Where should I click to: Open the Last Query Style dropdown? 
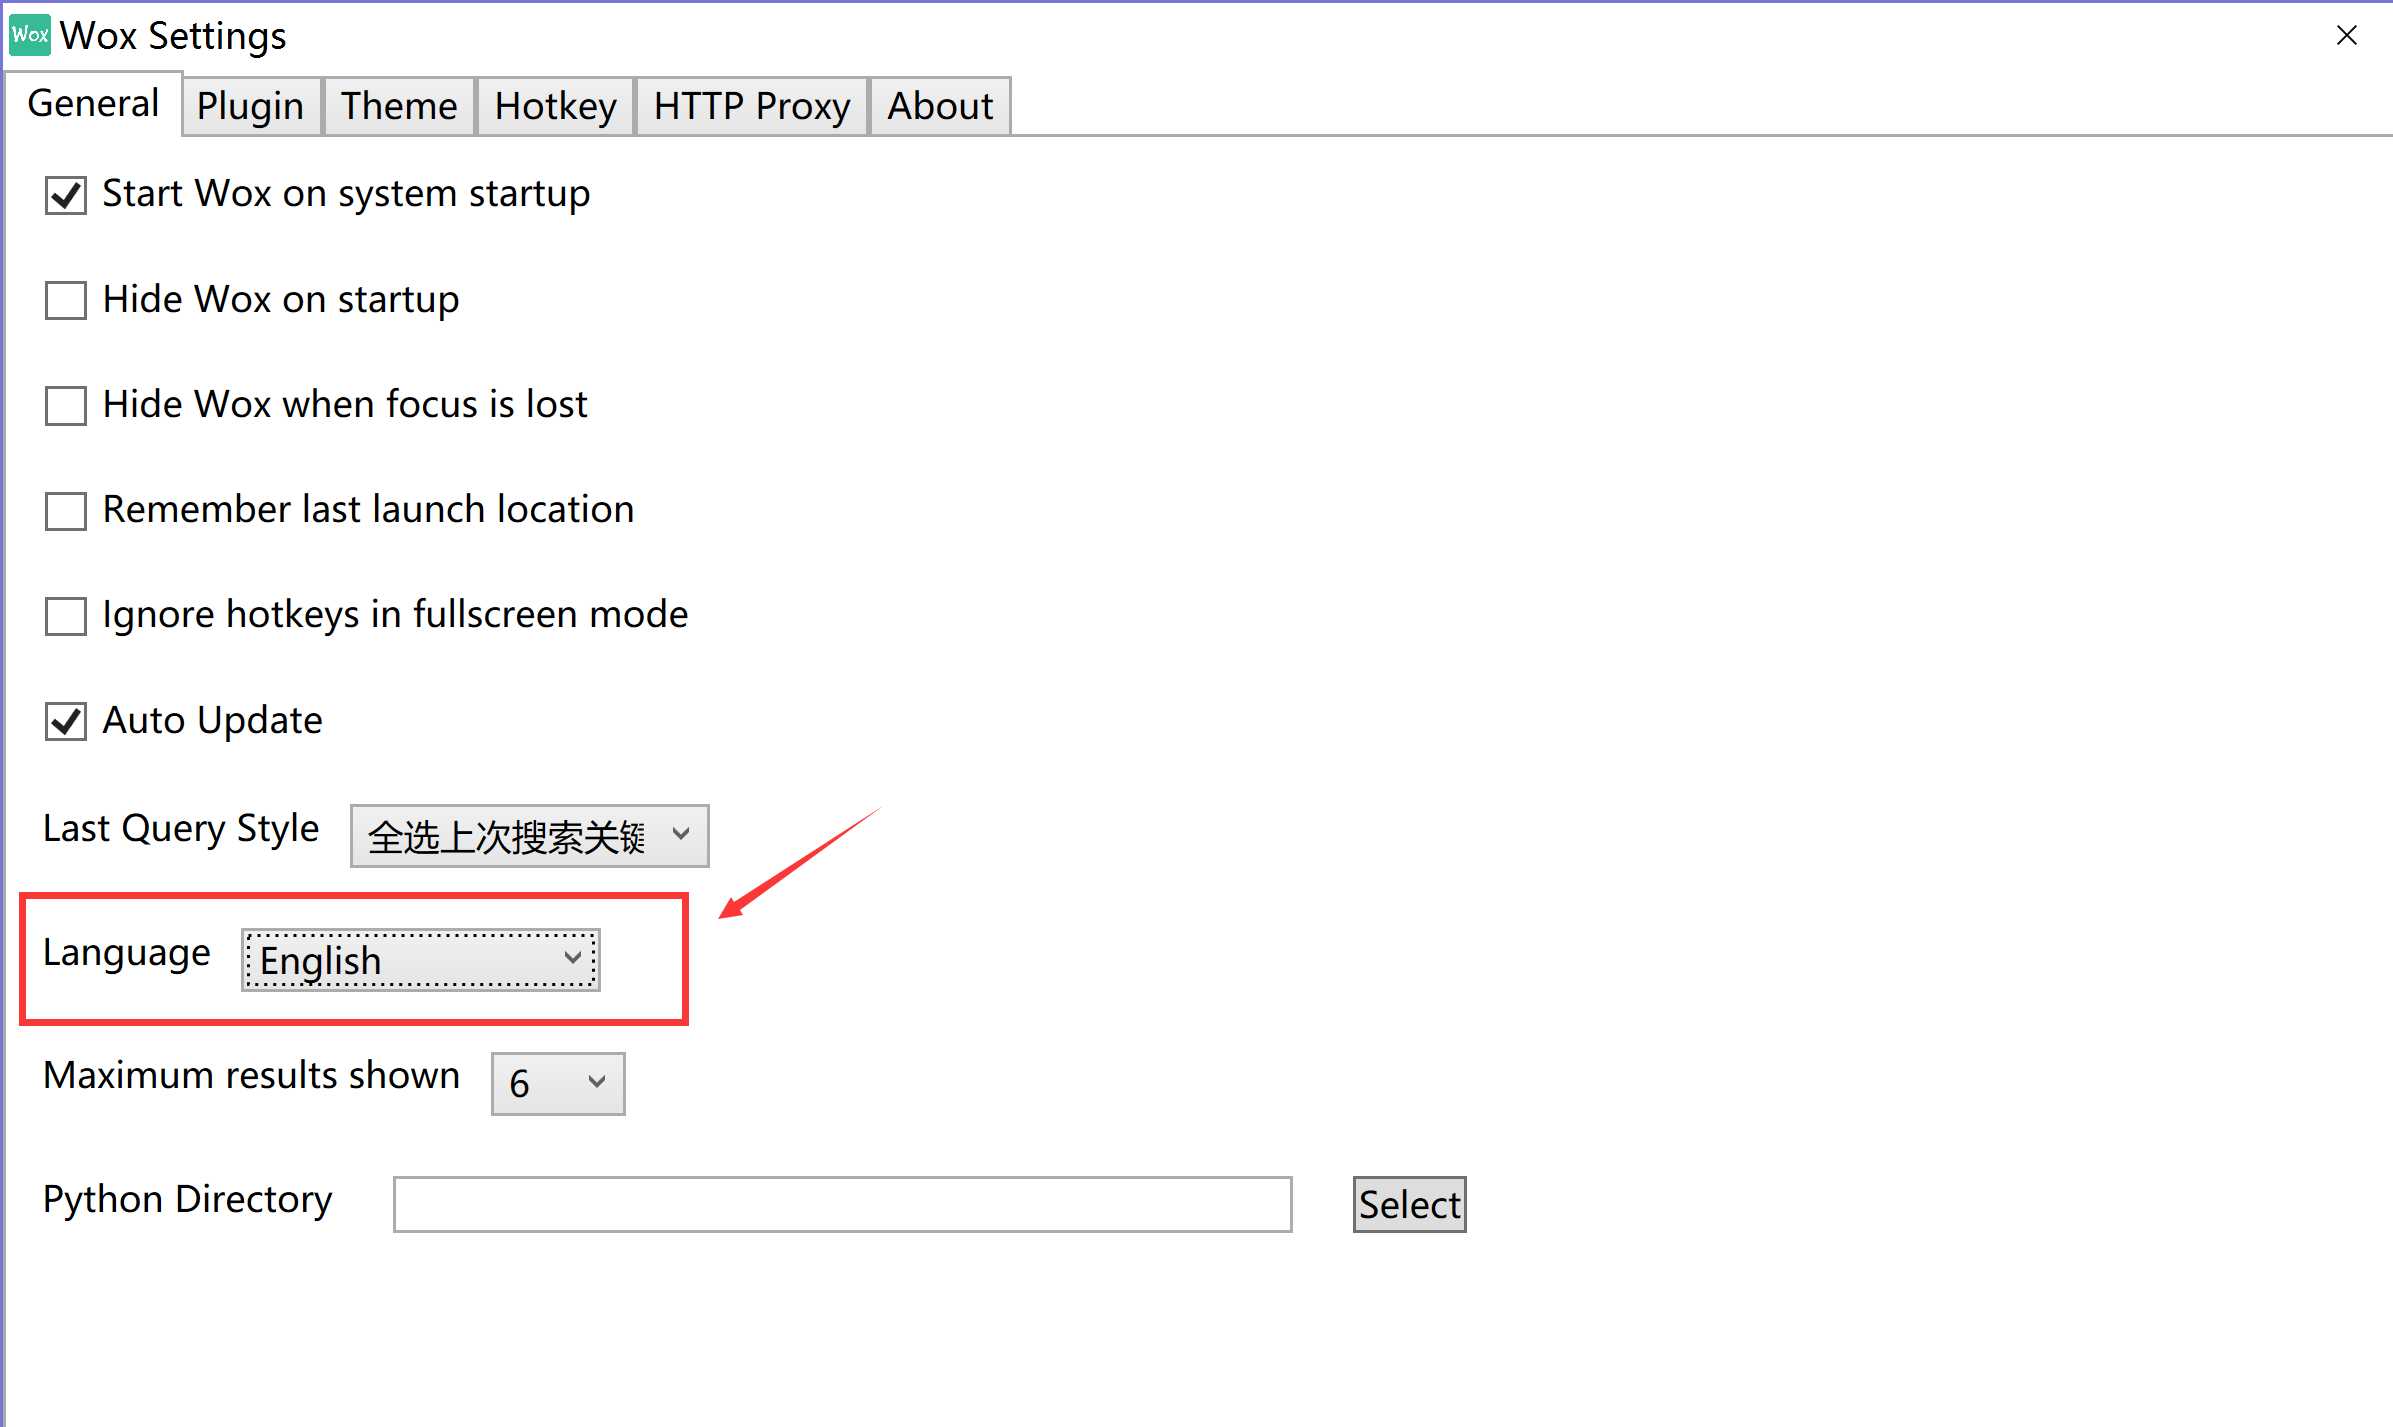[x=529, y=836]
